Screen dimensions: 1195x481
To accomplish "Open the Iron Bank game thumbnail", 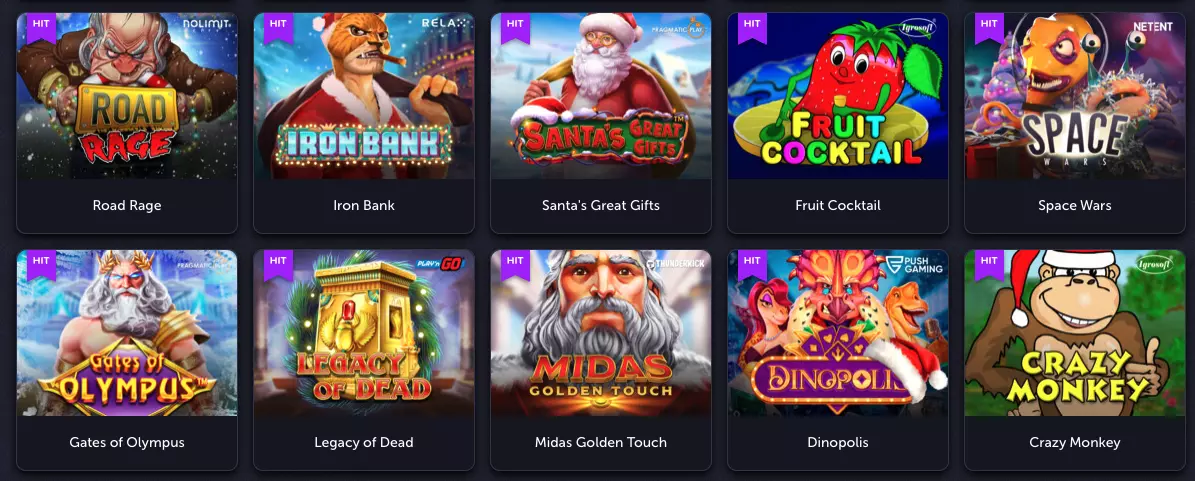I will click(364, 96).
